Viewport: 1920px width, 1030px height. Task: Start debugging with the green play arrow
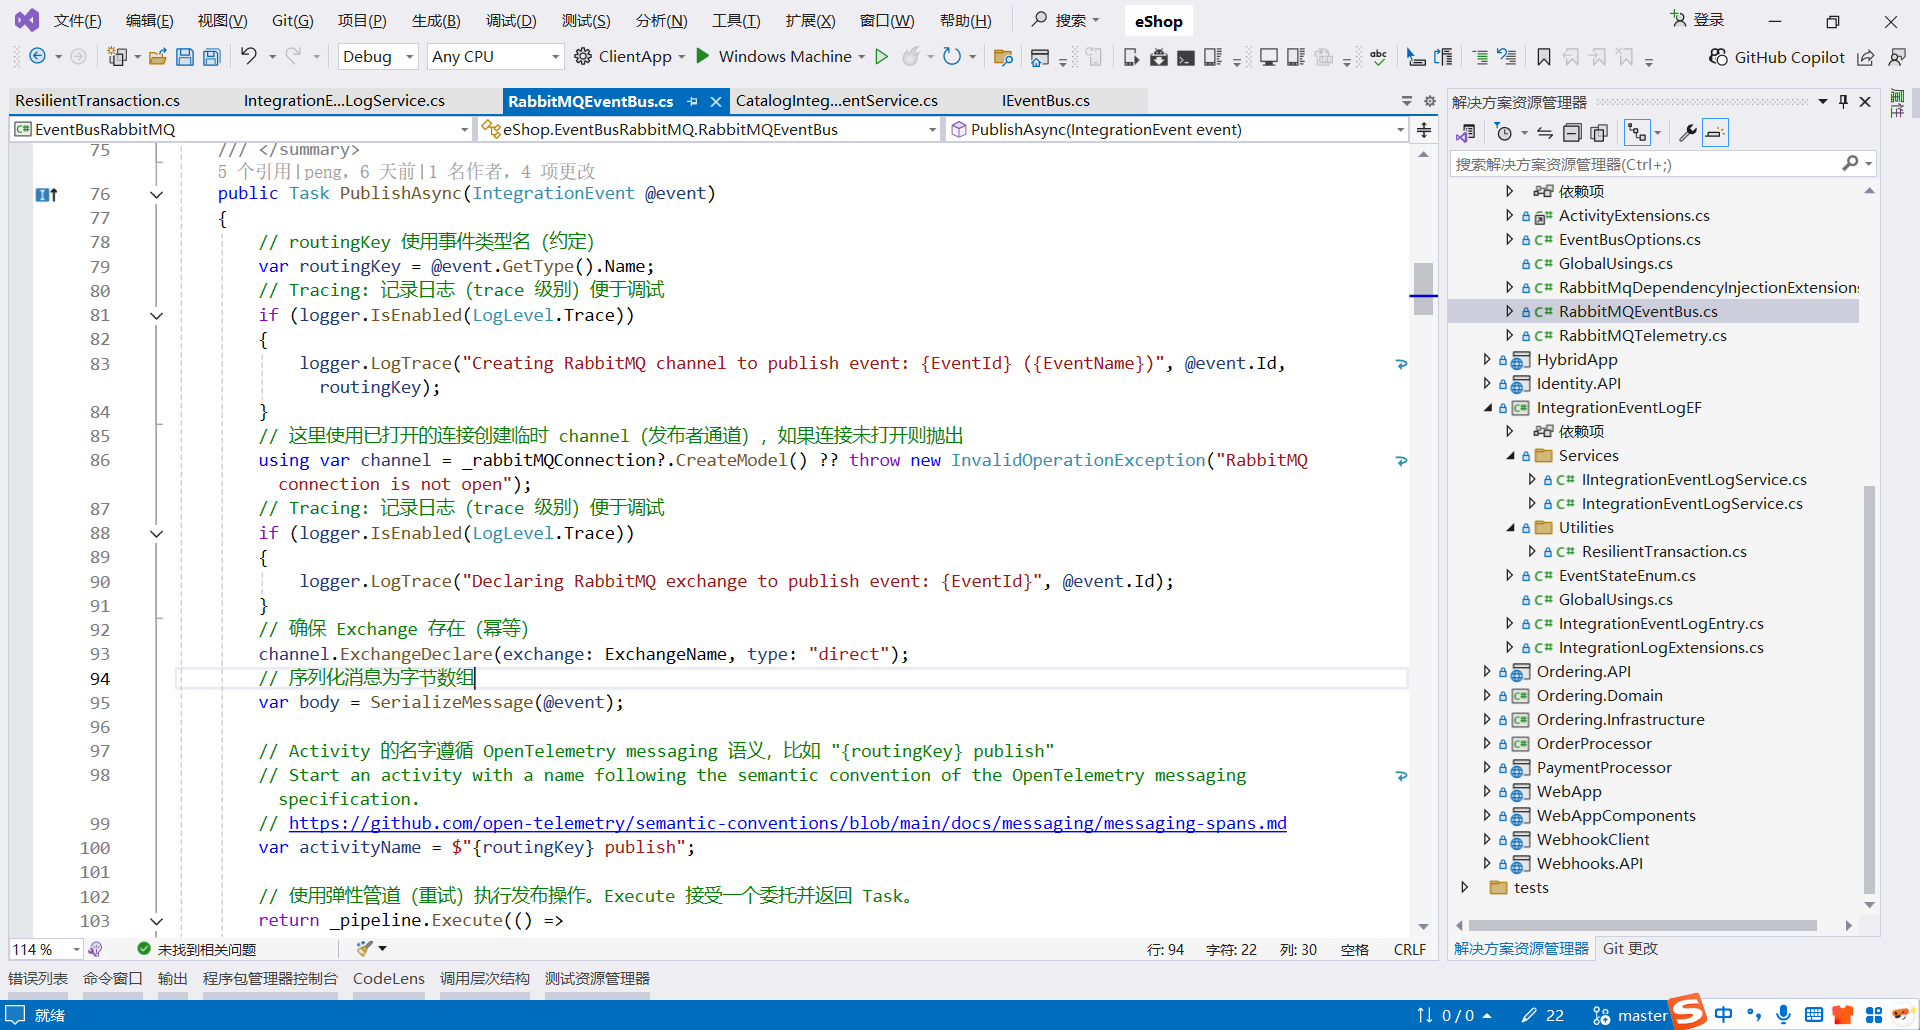(x=703, y=56)
